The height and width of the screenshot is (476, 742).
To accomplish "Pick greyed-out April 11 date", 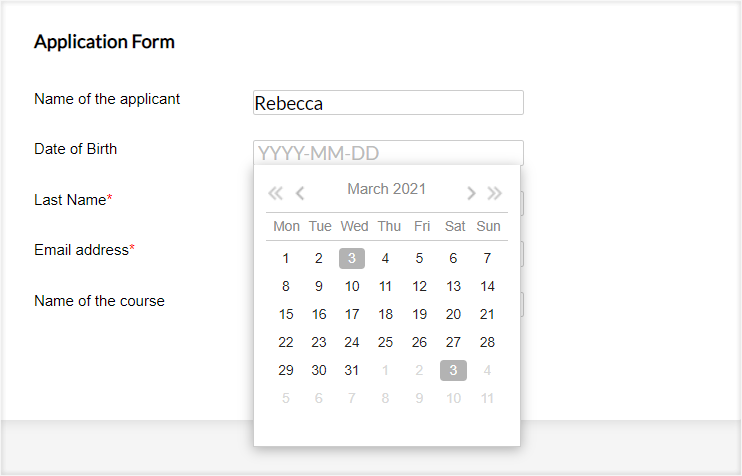I will tap(487, 398).
